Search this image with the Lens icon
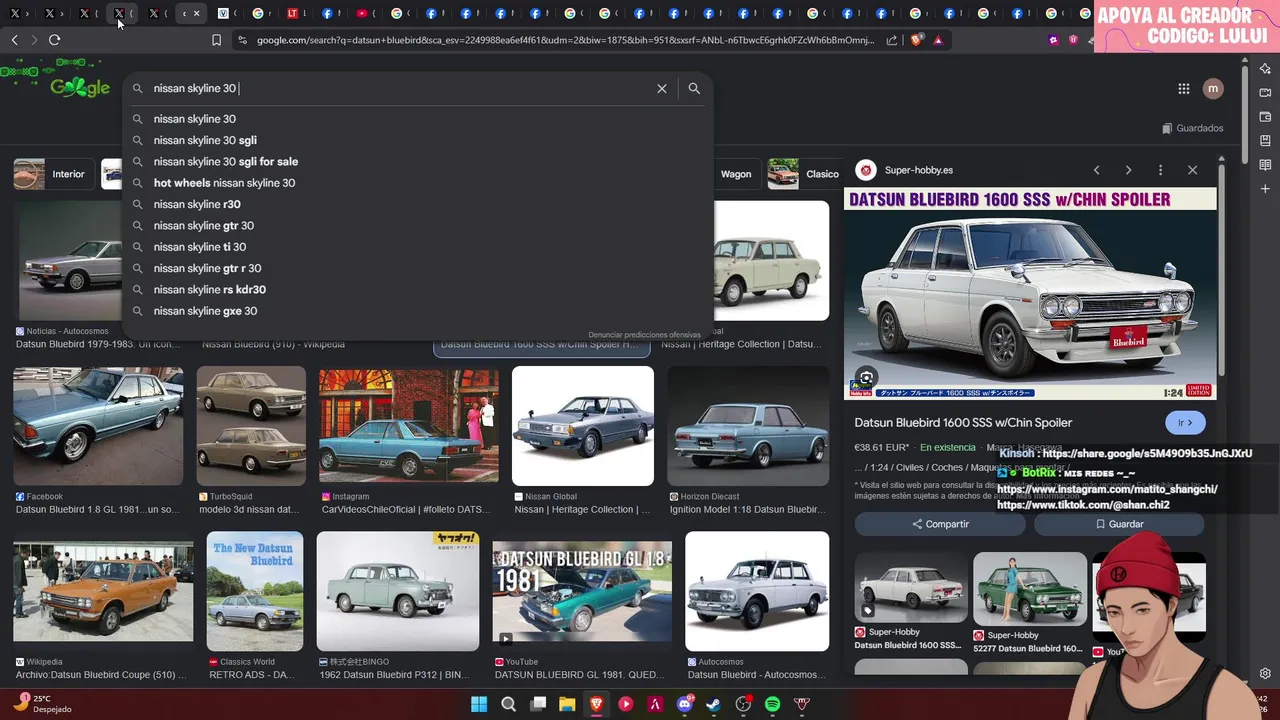 pos(866,378)
